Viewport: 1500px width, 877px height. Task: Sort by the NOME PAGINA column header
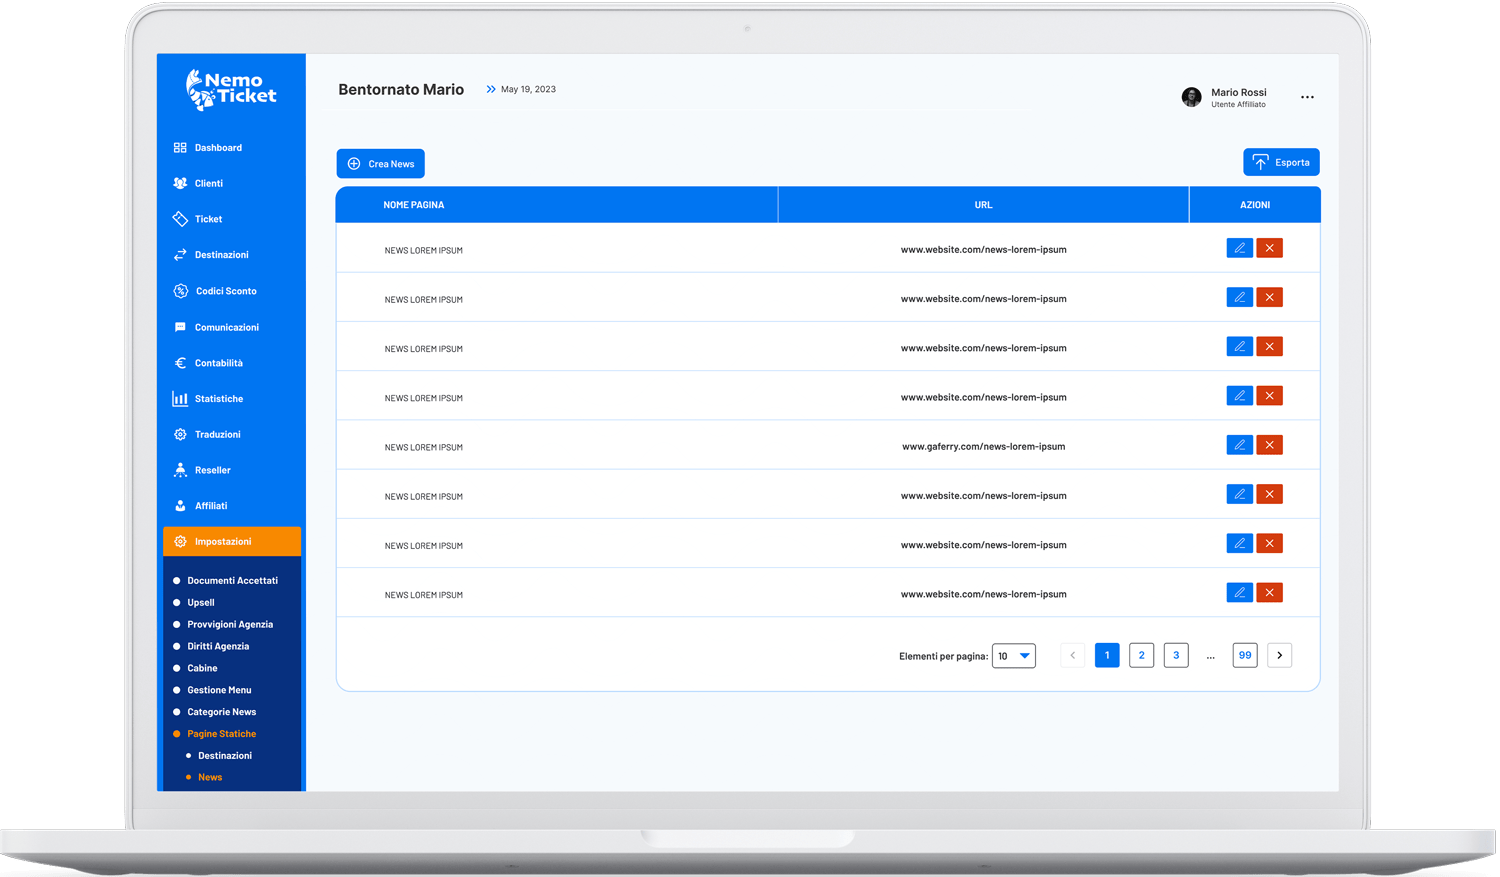(x=414, y=205)
